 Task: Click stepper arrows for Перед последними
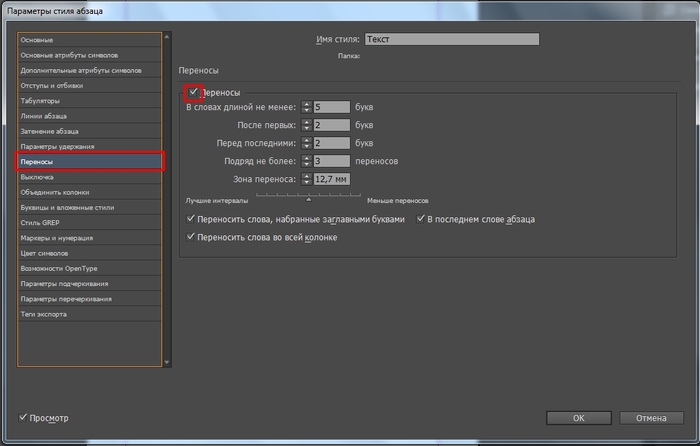pos(307,143)
